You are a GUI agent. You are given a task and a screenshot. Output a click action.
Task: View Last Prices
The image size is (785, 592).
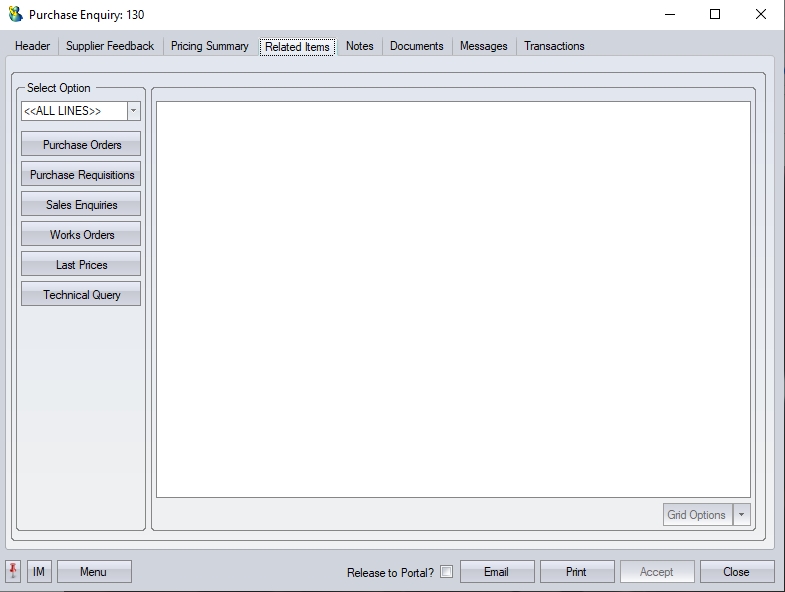point(81,264)
